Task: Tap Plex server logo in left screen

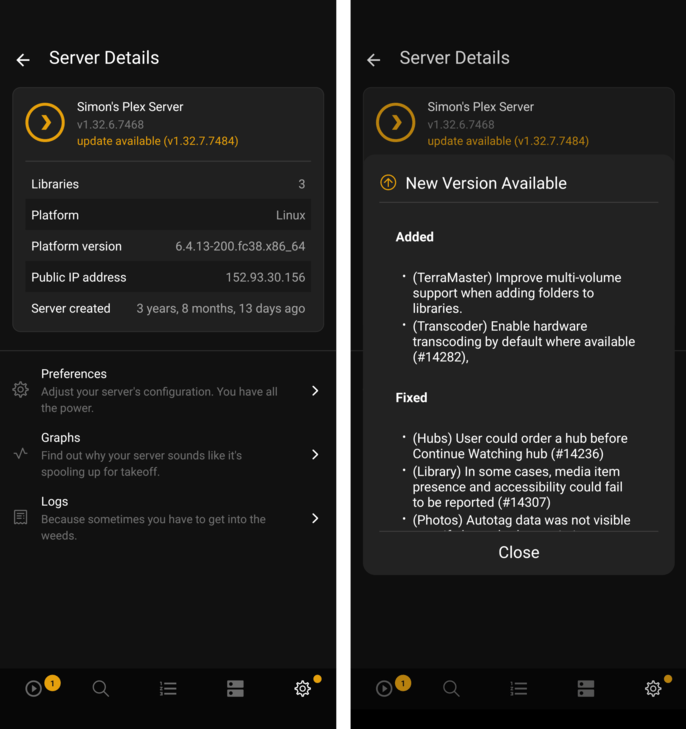Action: (45, 122)
